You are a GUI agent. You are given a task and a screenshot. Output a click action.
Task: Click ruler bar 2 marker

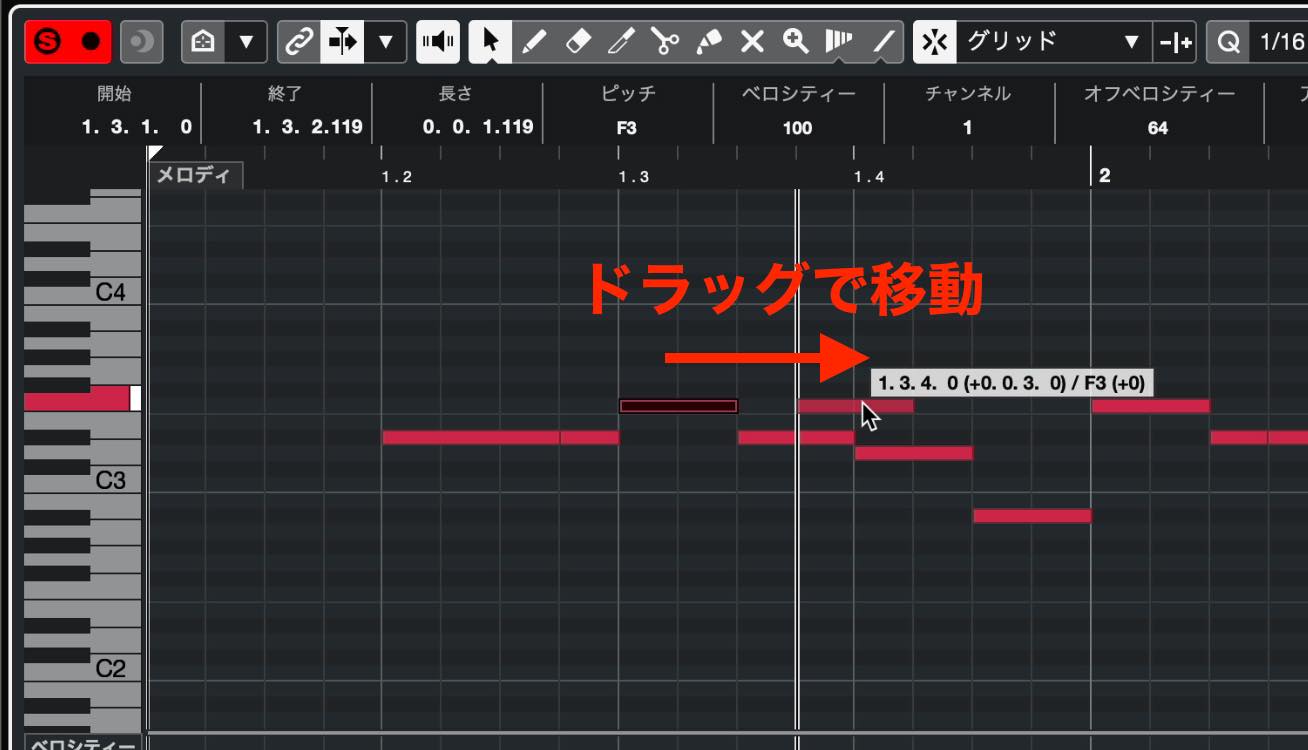[x=1105, y=175]
